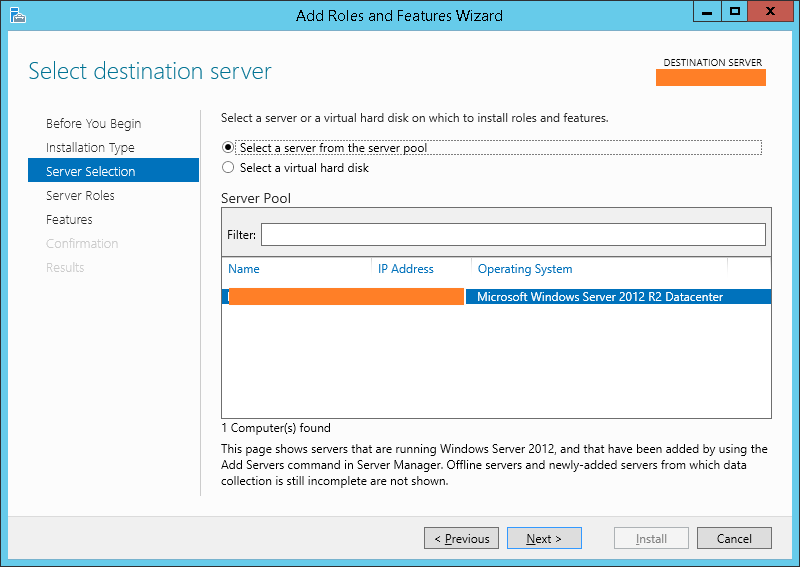
Task: Sort server pool by Name column
Action: pyautogui.click(x=244, y=269)
